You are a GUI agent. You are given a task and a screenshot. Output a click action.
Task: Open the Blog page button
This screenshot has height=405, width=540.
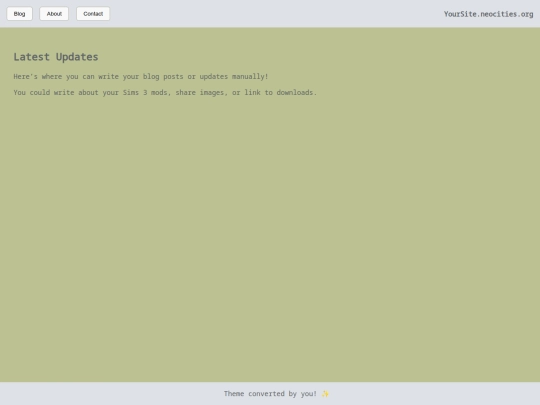19,14
